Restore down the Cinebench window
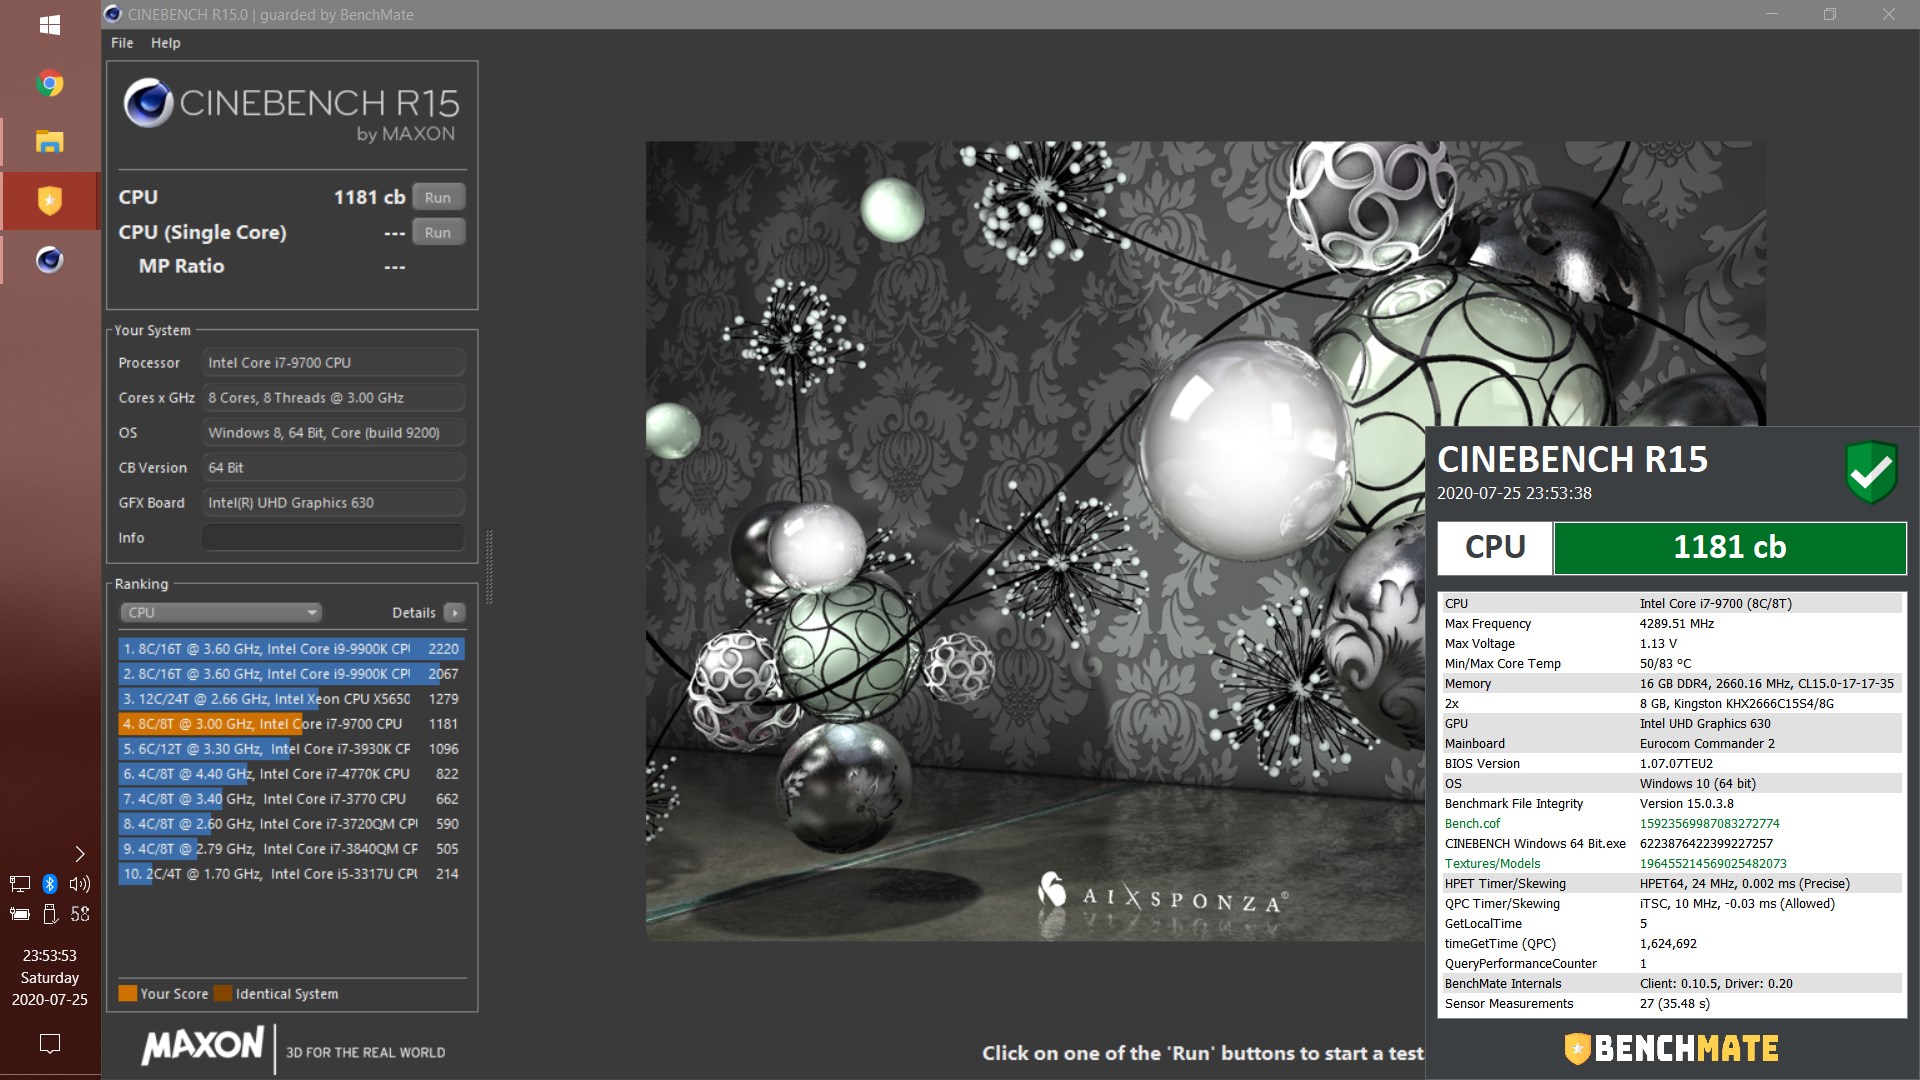The width and height of the screenshot is (1920, 1080). 1830,14
